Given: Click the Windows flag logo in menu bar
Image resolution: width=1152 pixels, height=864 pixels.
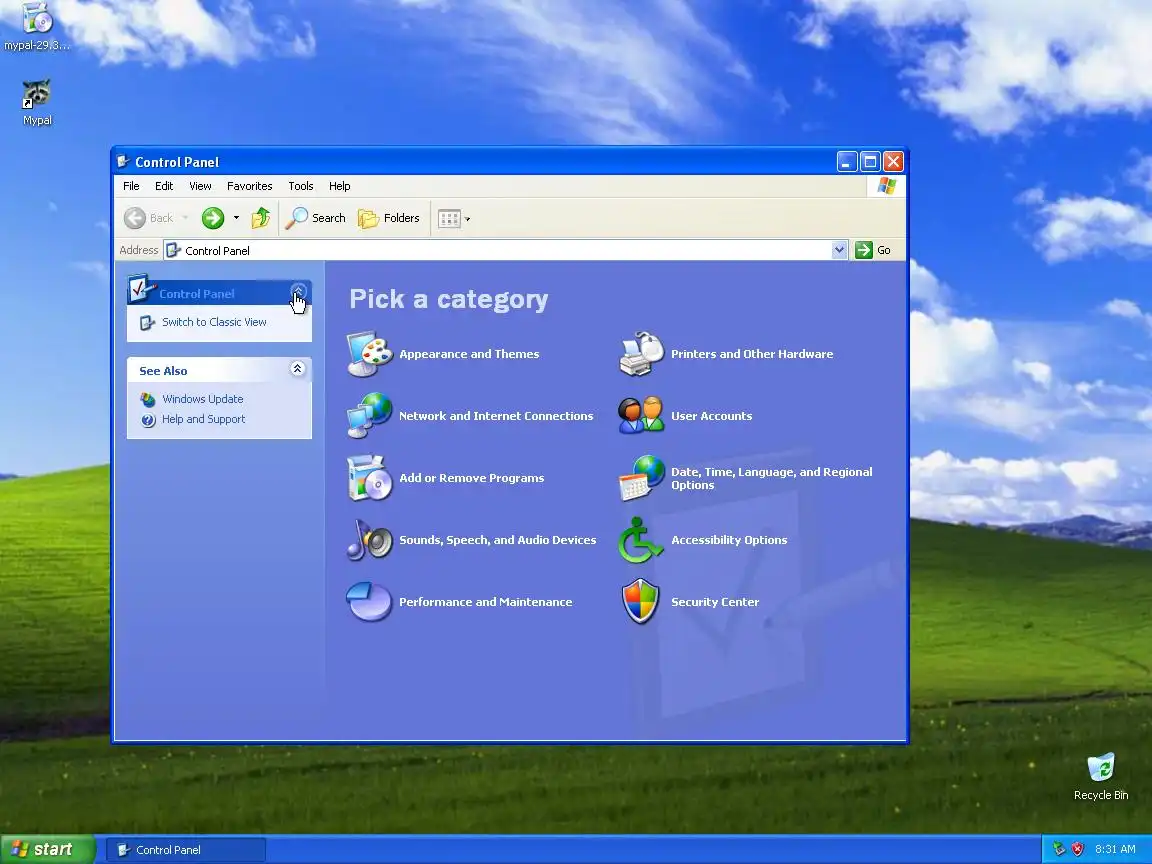Looking at the screenshot, I should click(886, 186).
